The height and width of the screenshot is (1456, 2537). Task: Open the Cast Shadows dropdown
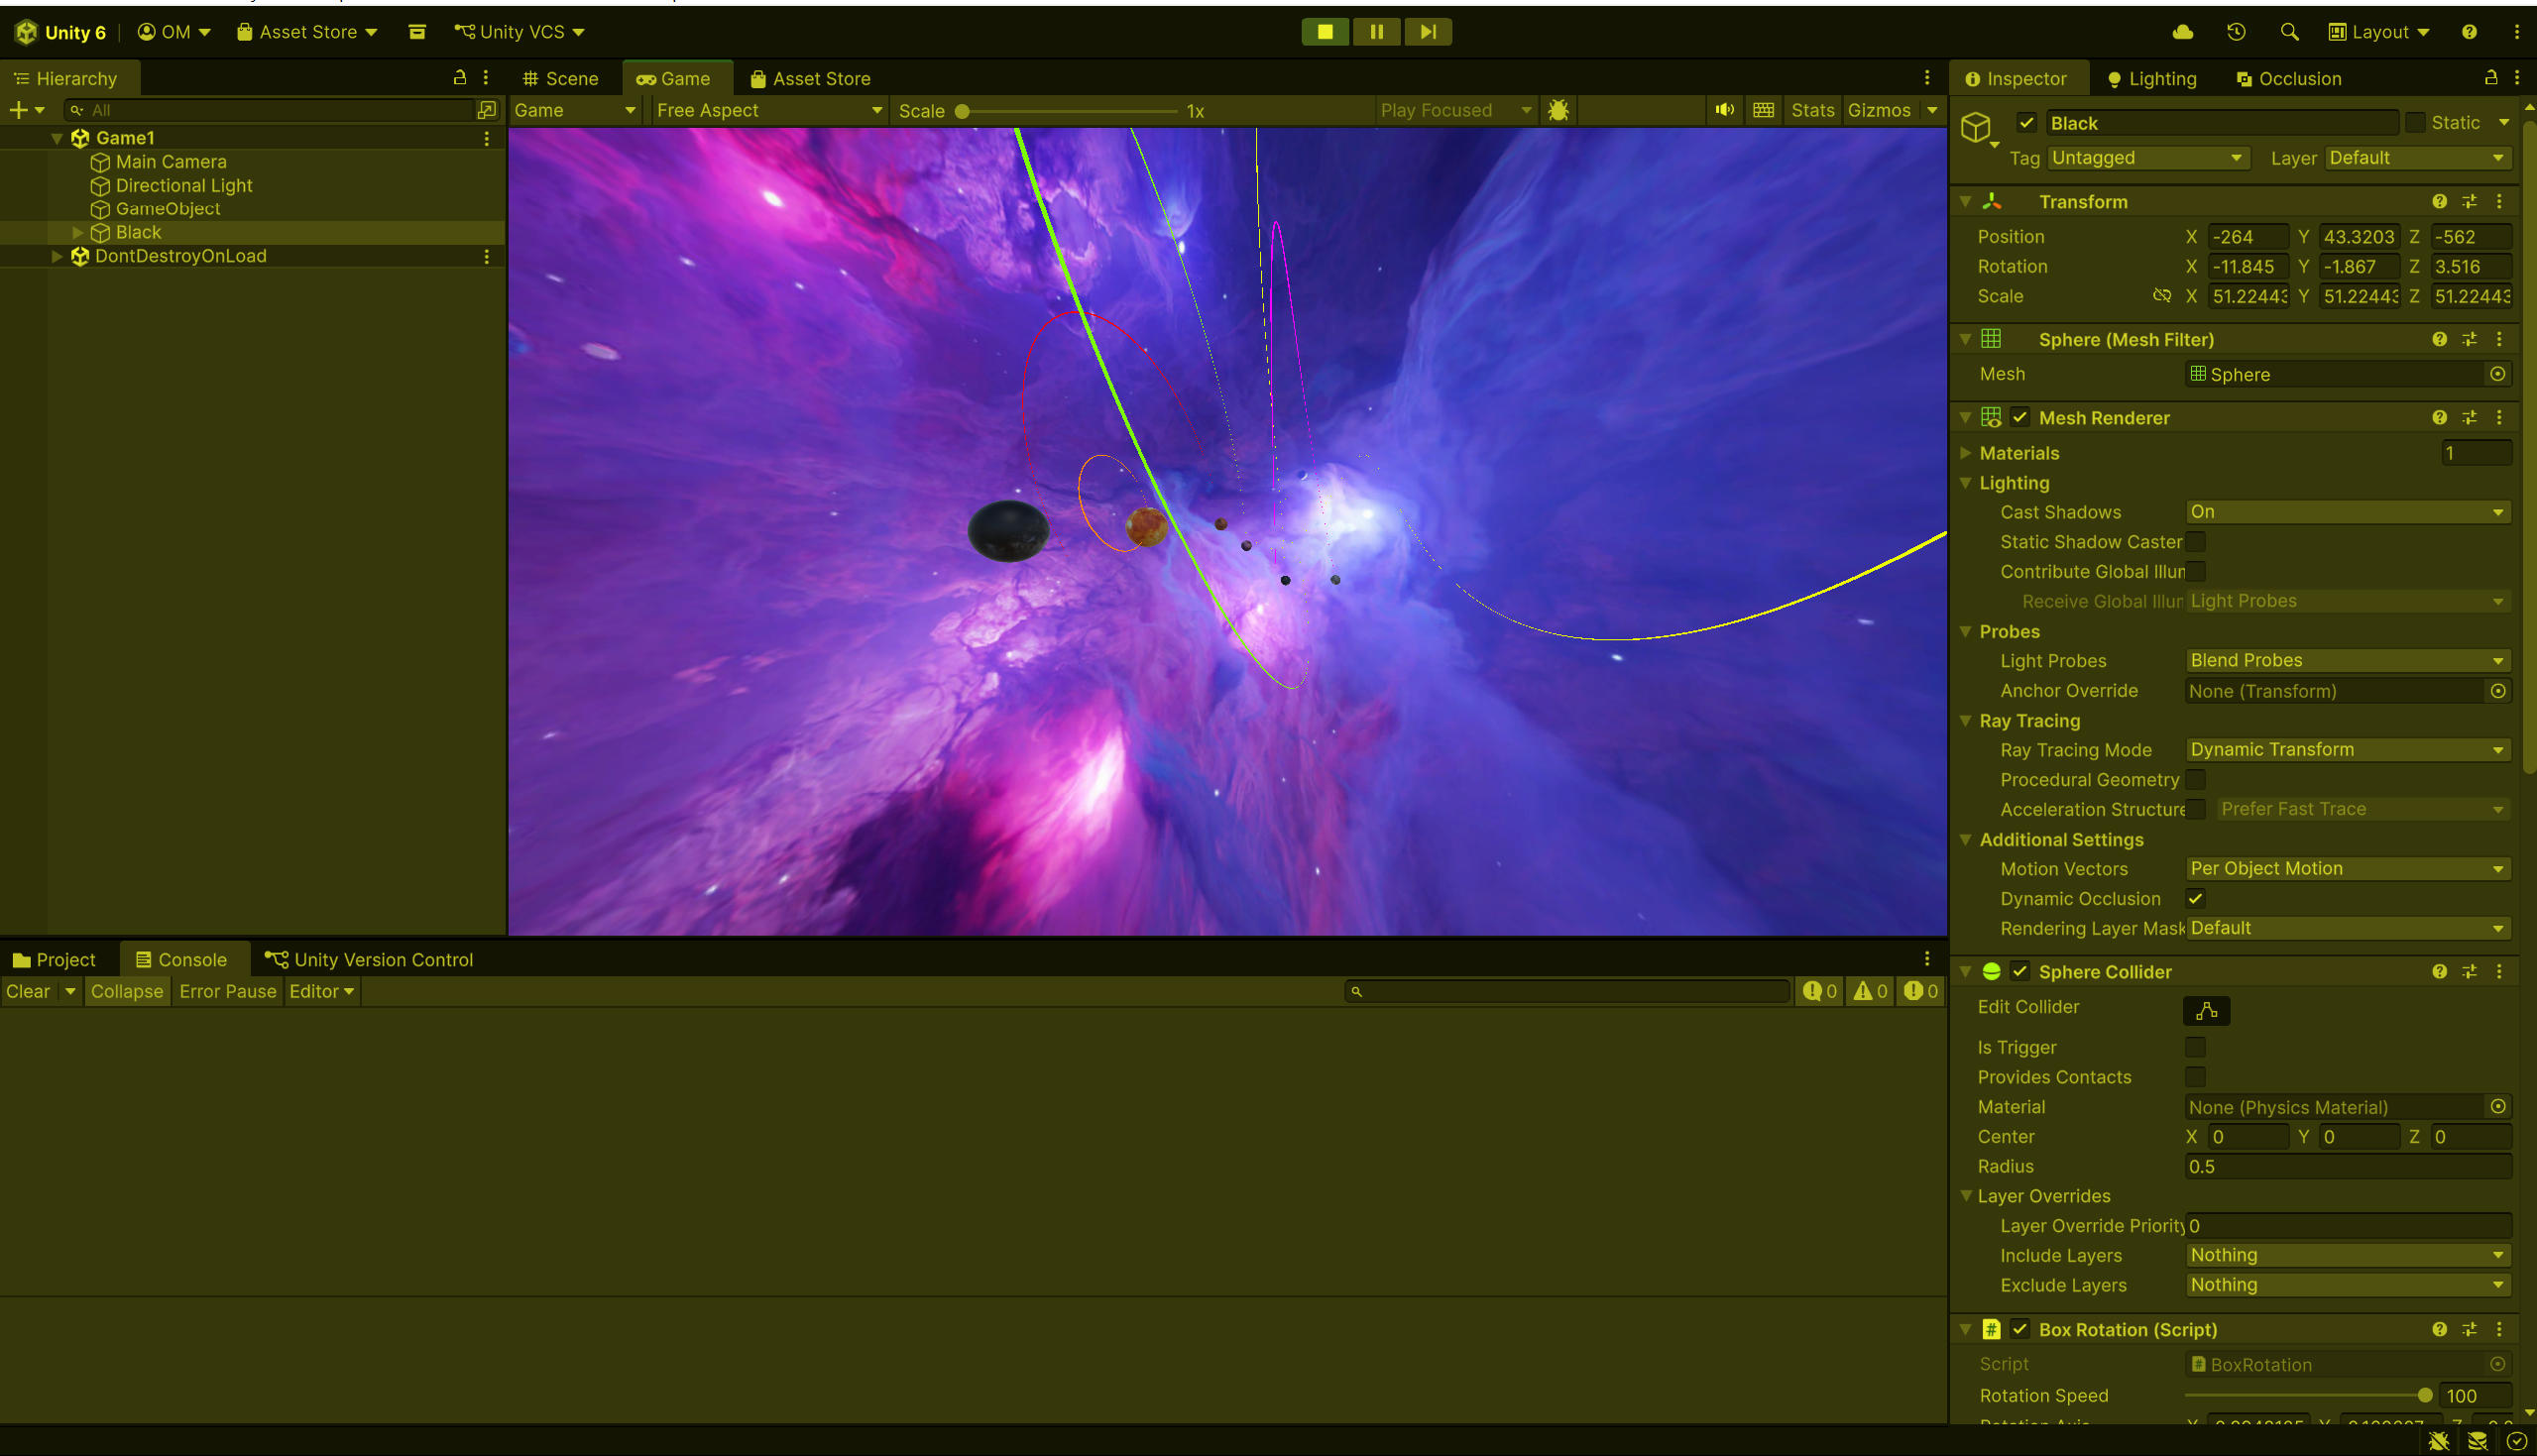coord(2346,512)
